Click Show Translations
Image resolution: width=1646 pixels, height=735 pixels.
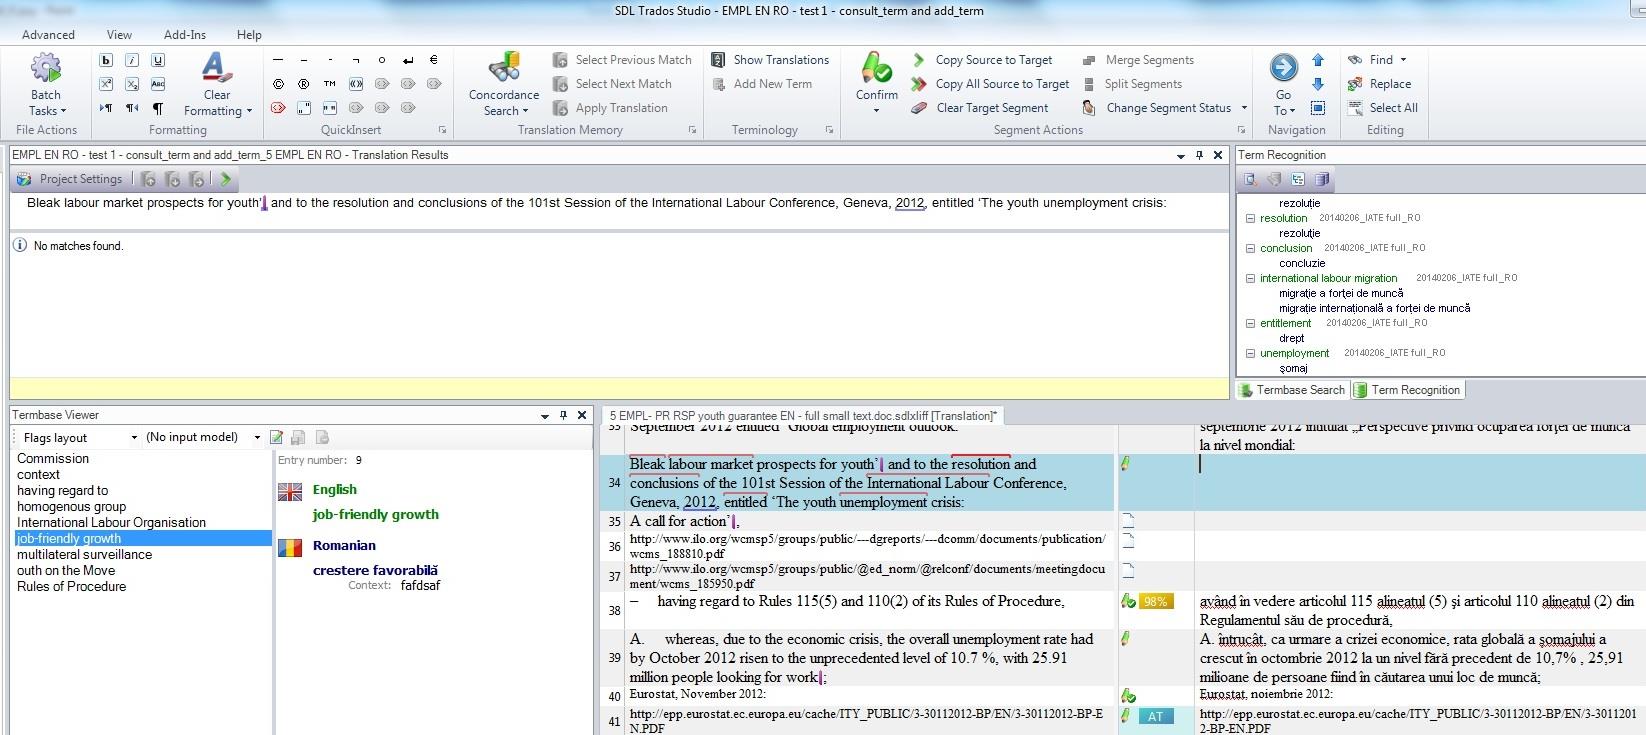[x=770, y=60]
